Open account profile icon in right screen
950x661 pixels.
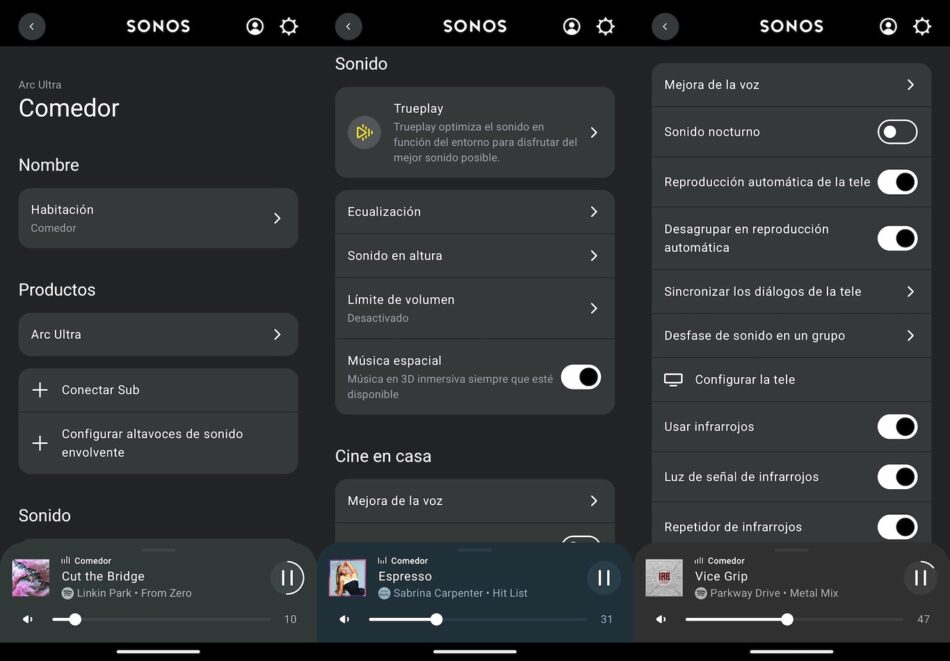(888, 27)
